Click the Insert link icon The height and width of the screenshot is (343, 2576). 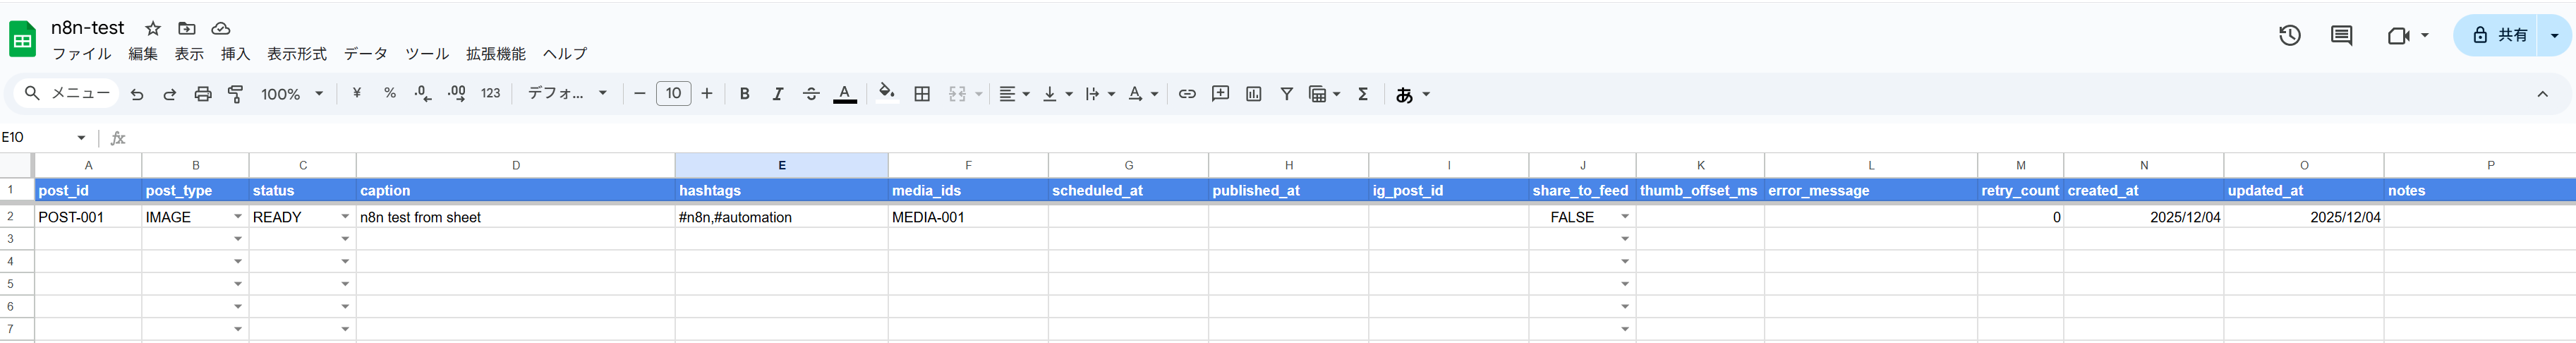pos(1187,94)
